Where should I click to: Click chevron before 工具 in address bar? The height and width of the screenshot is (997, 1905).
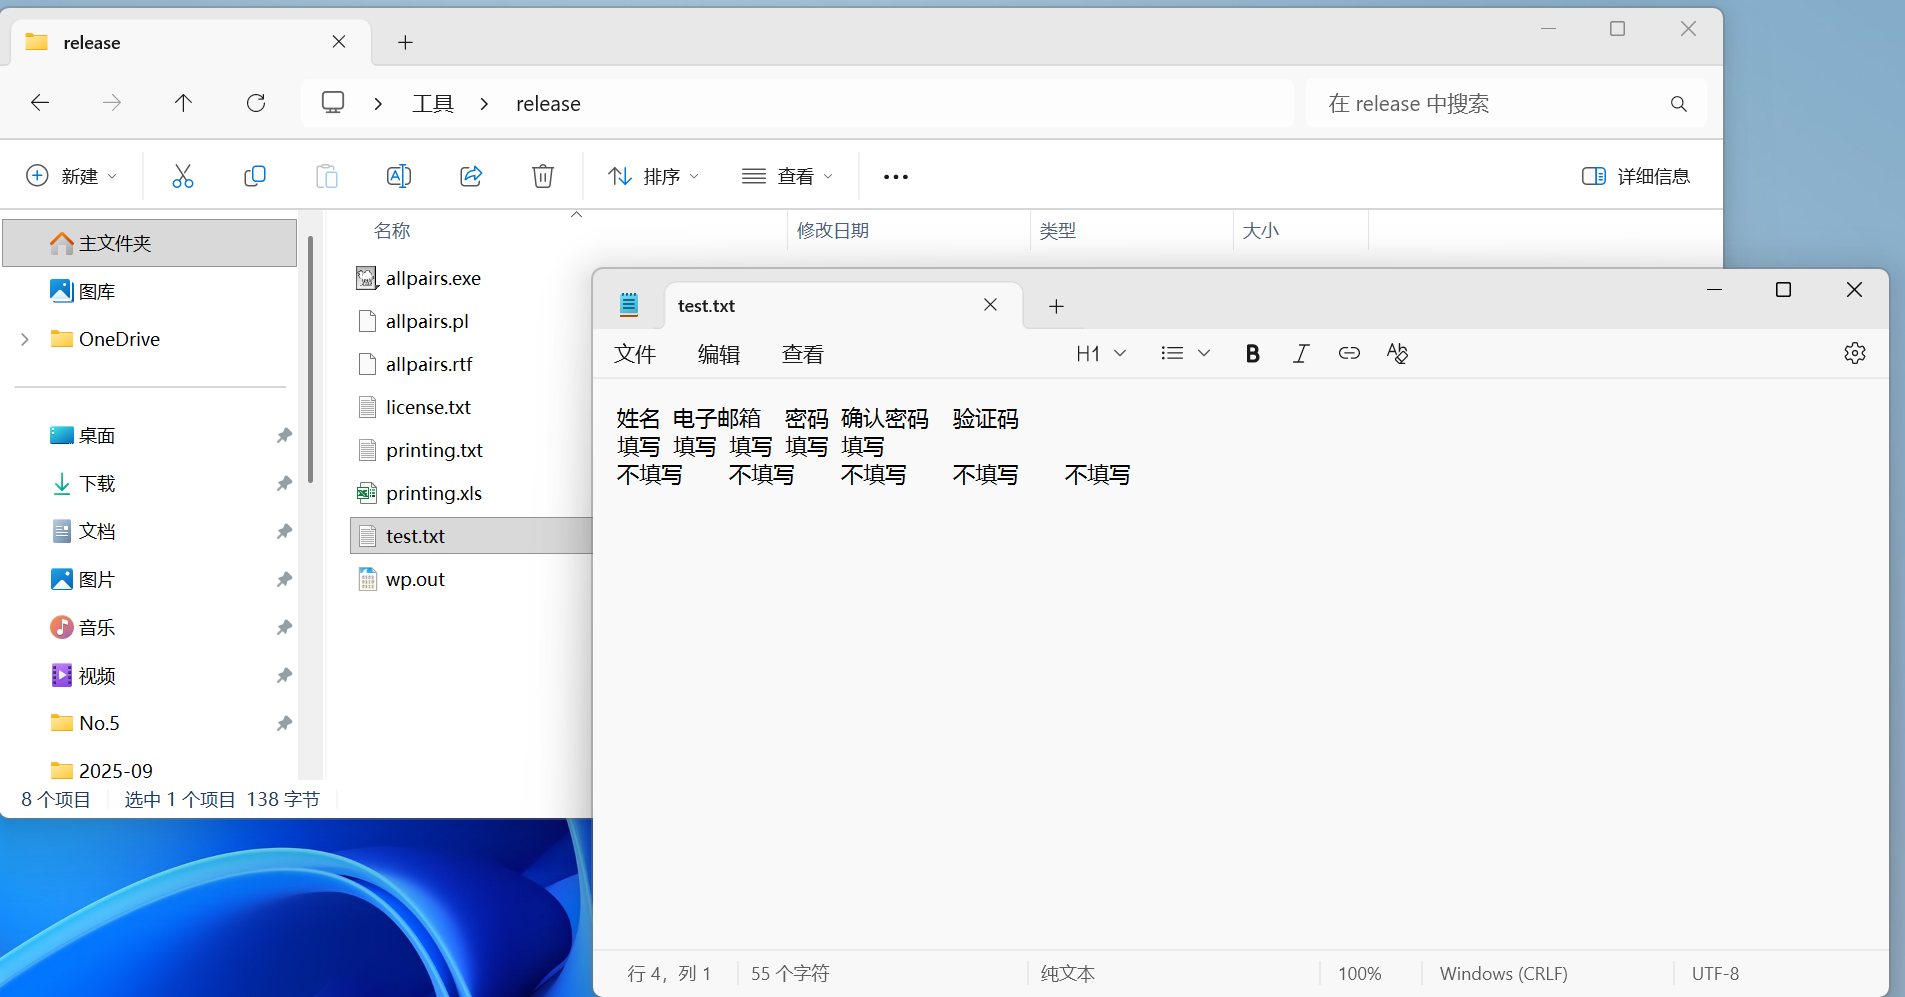tap(378, 104)
